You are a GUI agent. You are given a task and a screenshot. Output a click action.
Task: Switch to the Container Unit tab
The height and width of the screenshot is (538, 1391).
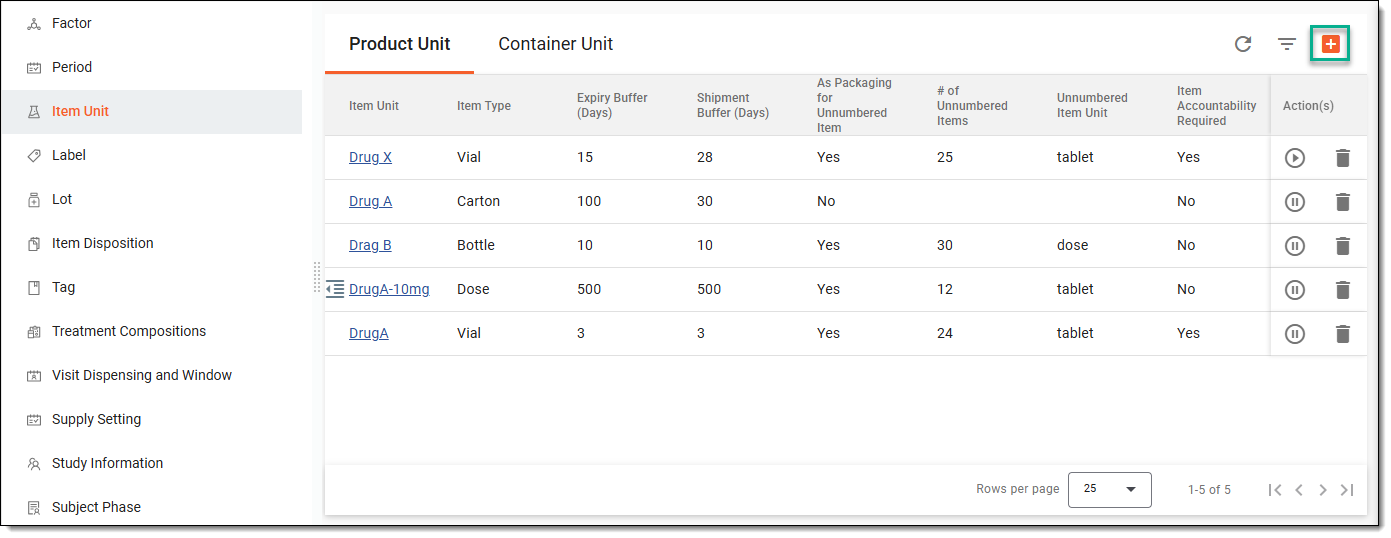coord(556,44)
